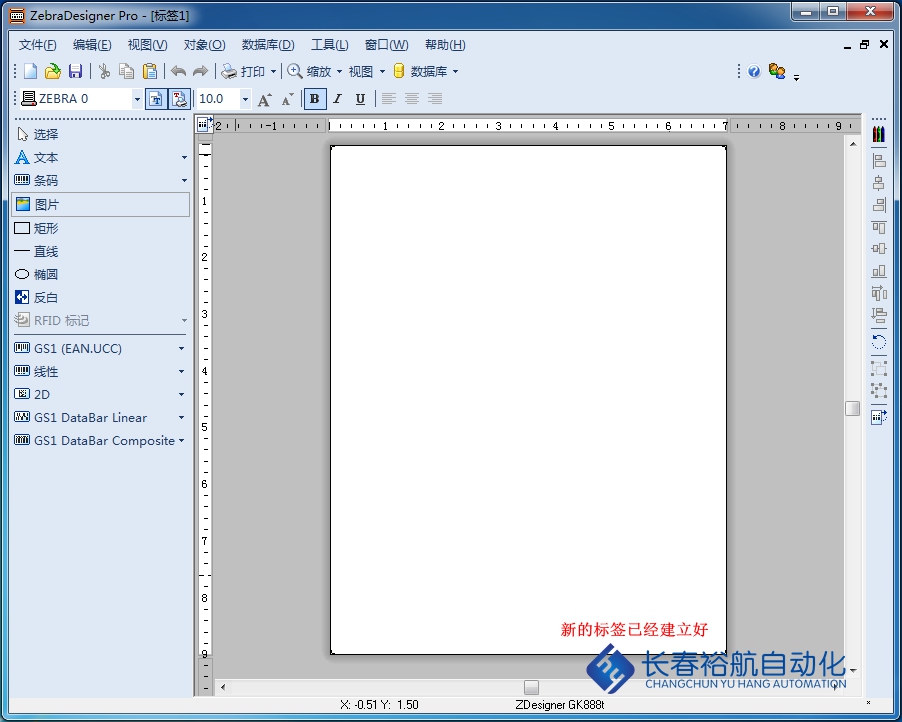Open a label file via folder icon
Image resolution: width=902 pixels, height=722 pixels.
[x=53, y=71]
